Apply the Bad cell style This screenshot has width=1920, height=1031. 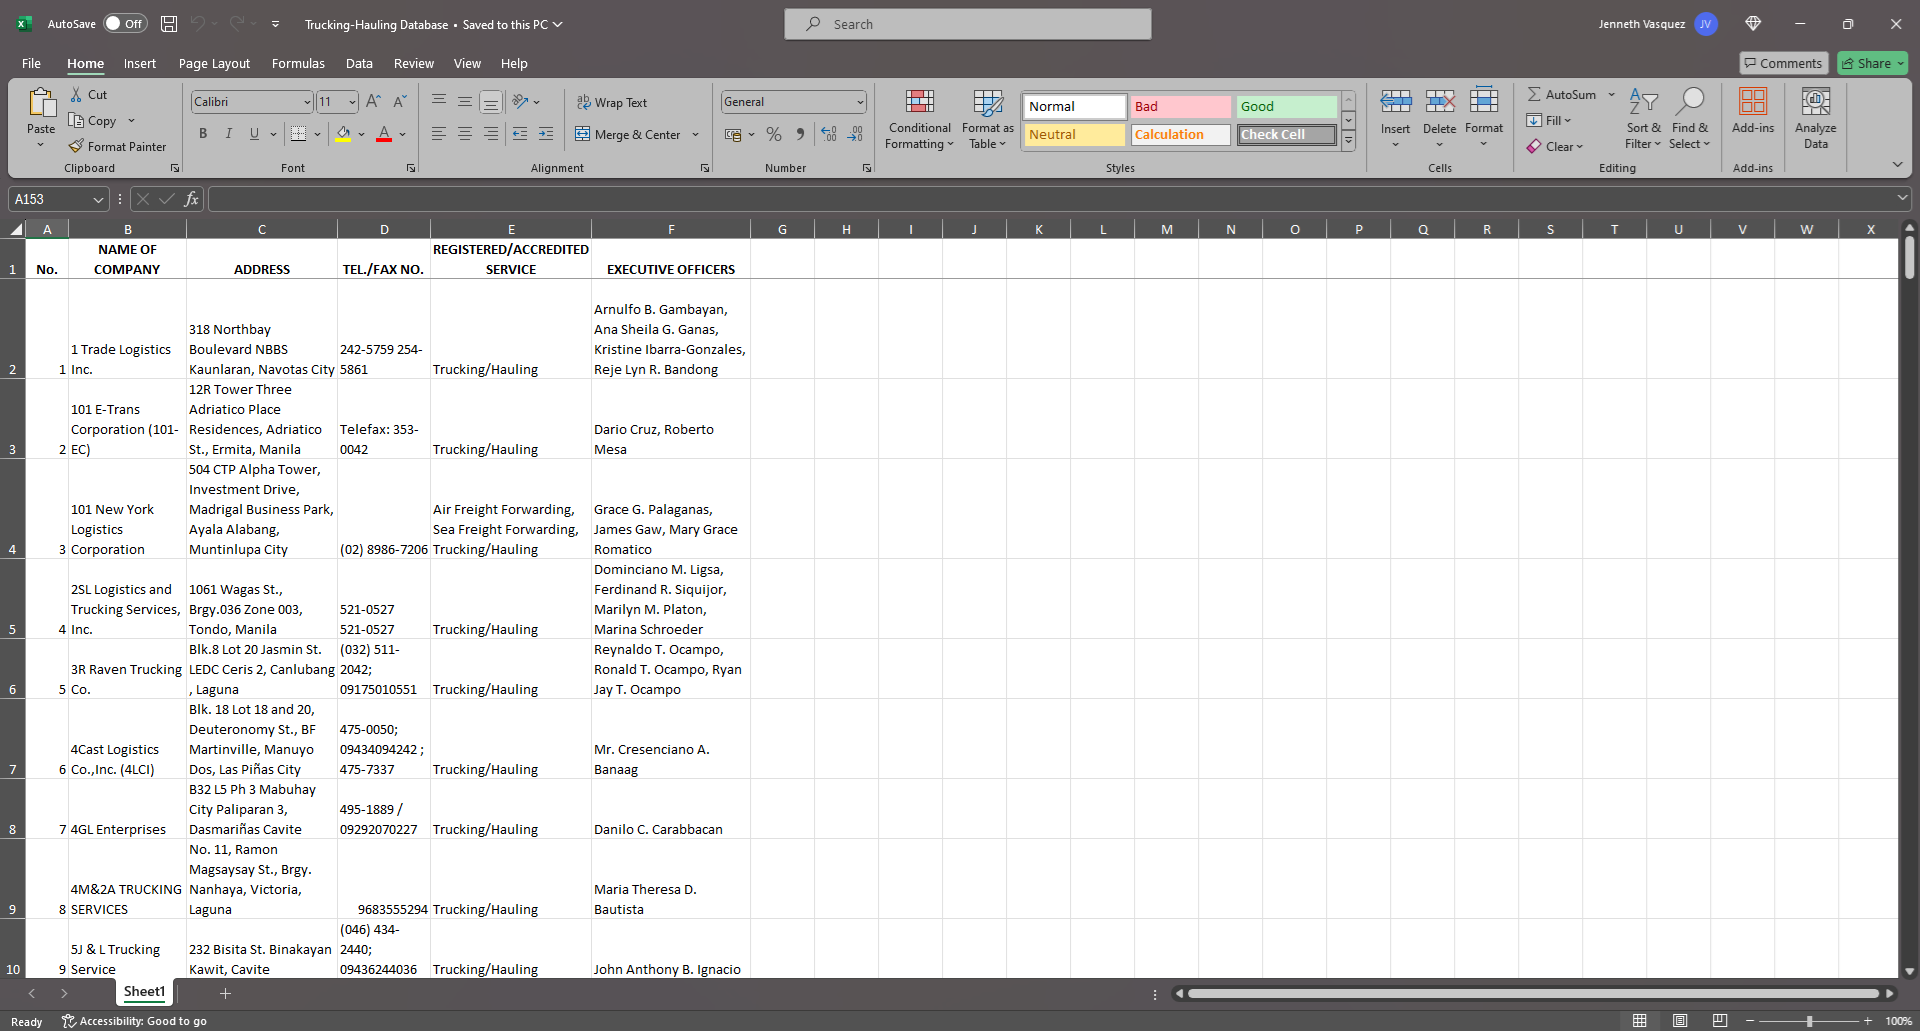pos(1180,106)
